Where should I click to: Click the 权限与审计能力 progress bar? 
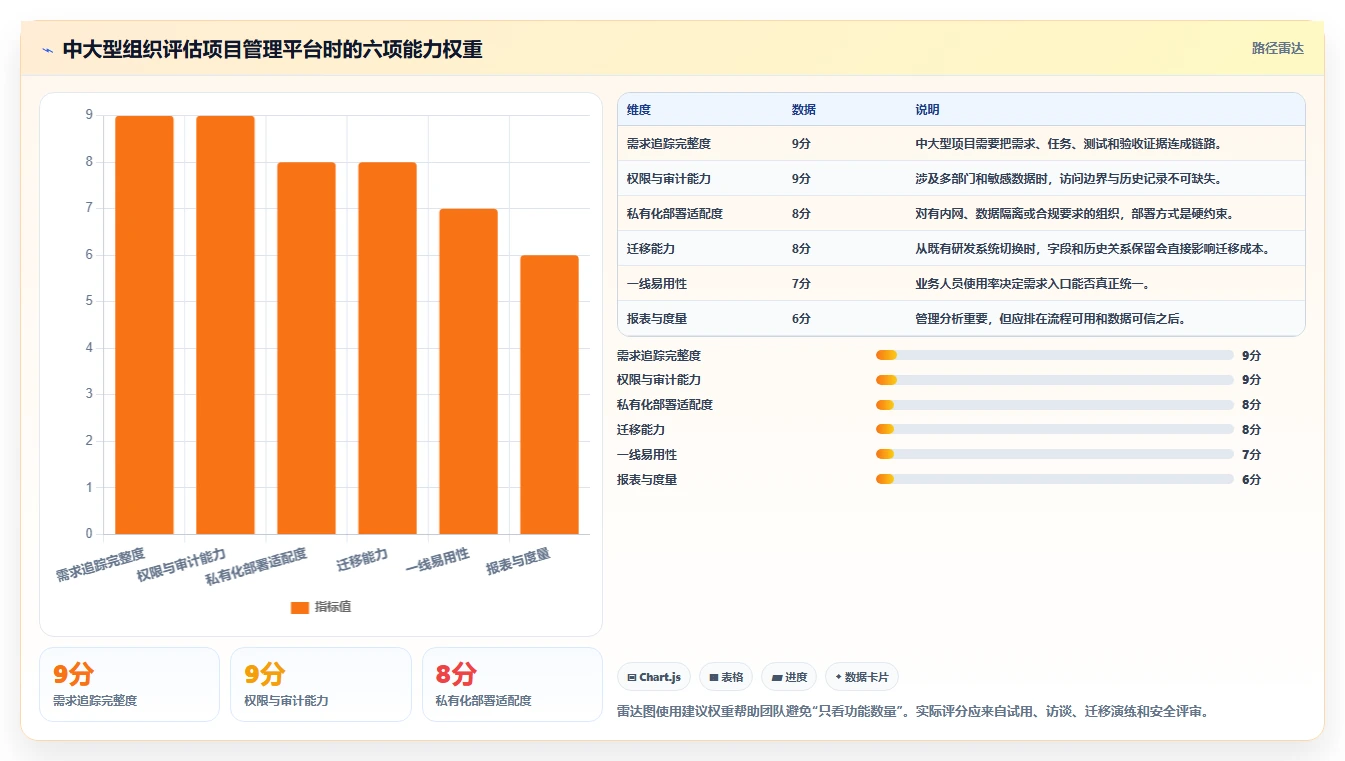(1055, 380)
